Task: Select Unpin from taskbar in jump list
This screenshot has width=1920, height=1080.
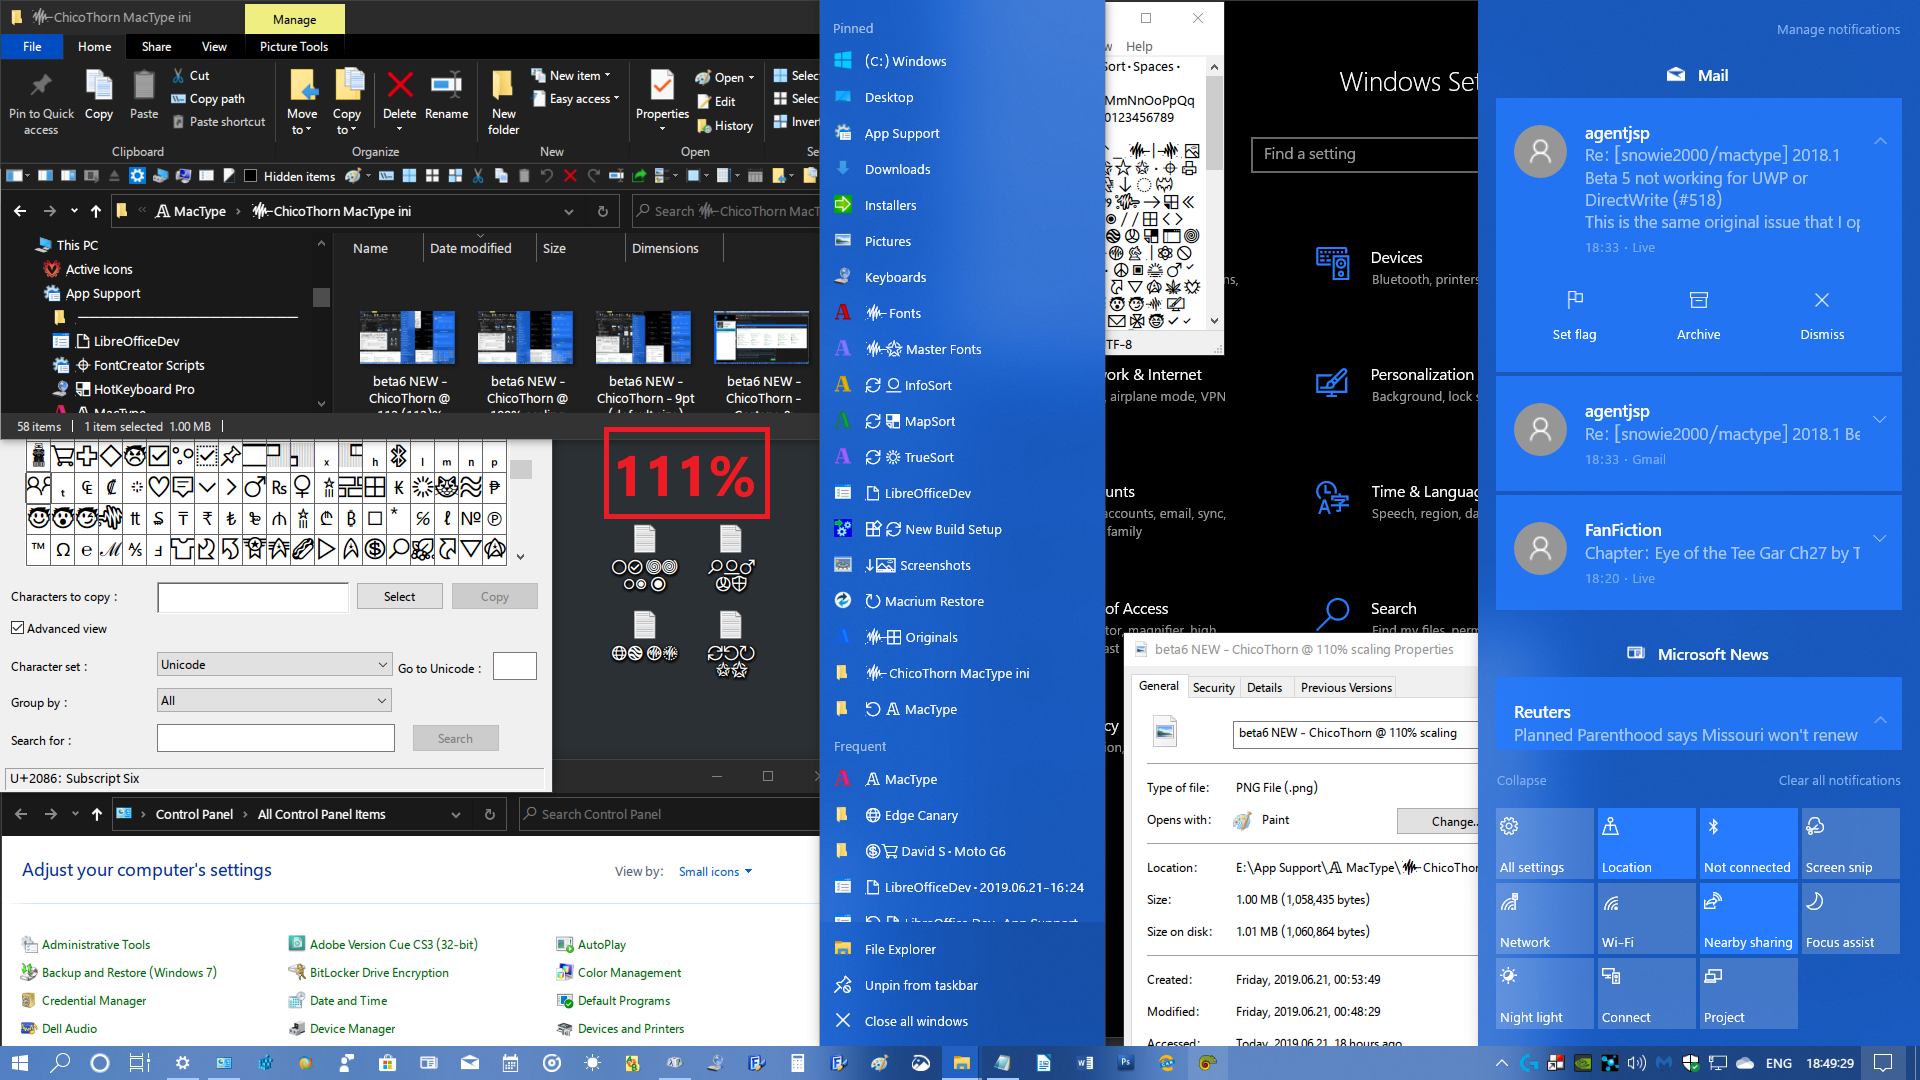Action: (x=920, y=985)
